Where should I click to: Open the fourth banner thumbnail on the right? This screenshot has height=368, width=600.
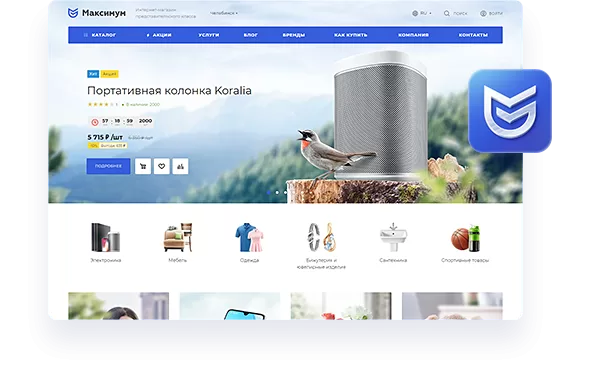click(452, 306)
